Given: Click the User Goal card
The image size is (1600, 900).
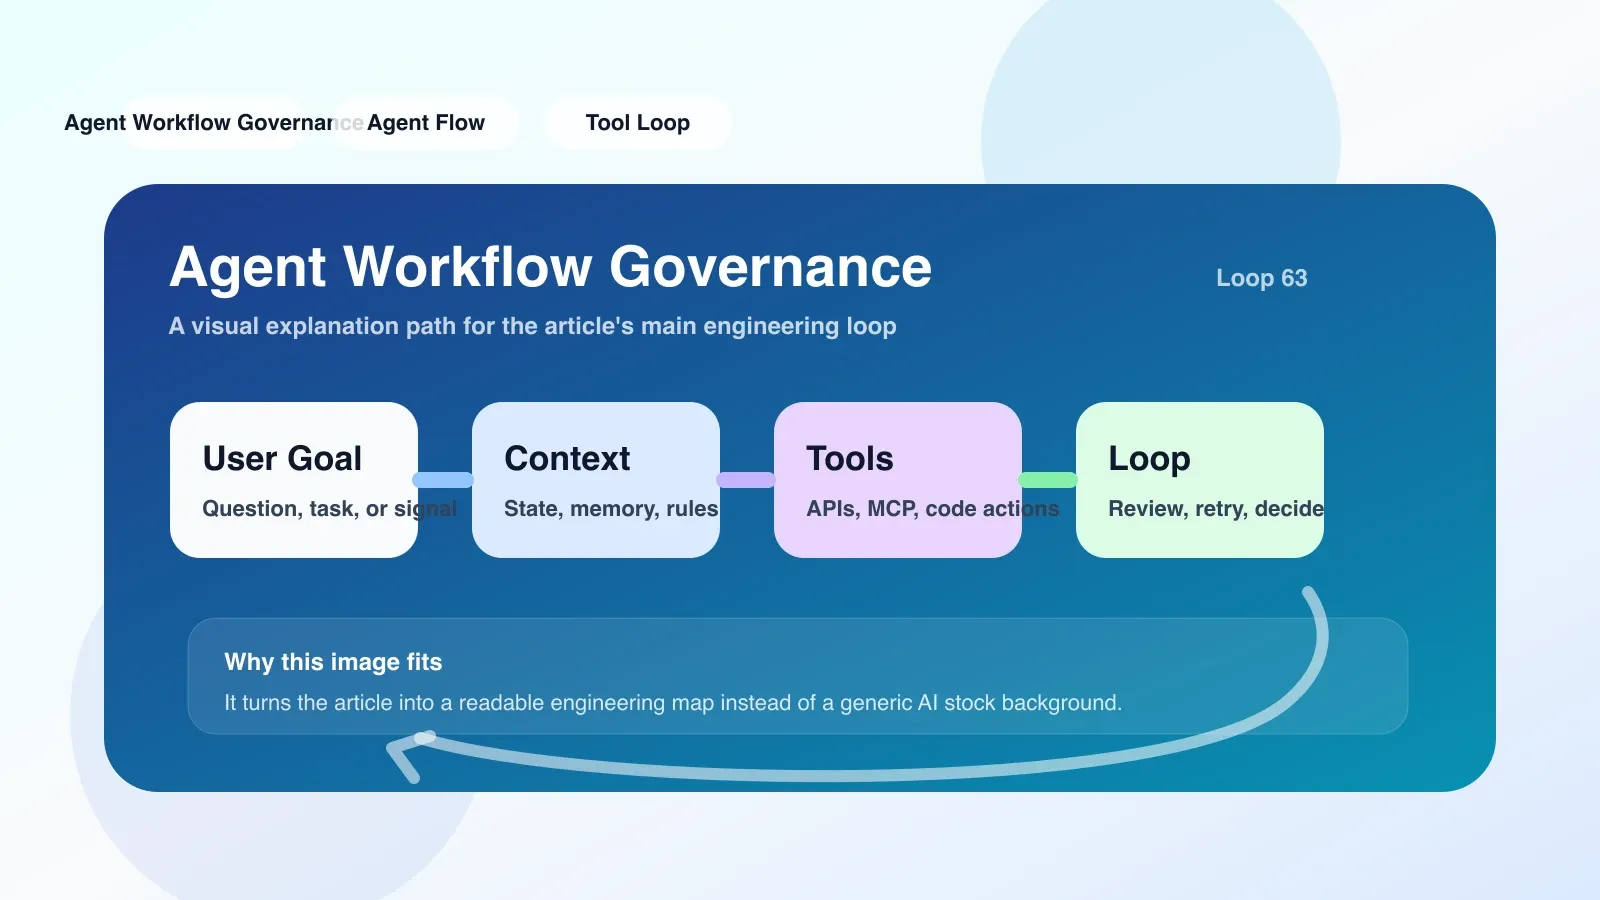Looking at the screenshot, I should tap(294, 480).
